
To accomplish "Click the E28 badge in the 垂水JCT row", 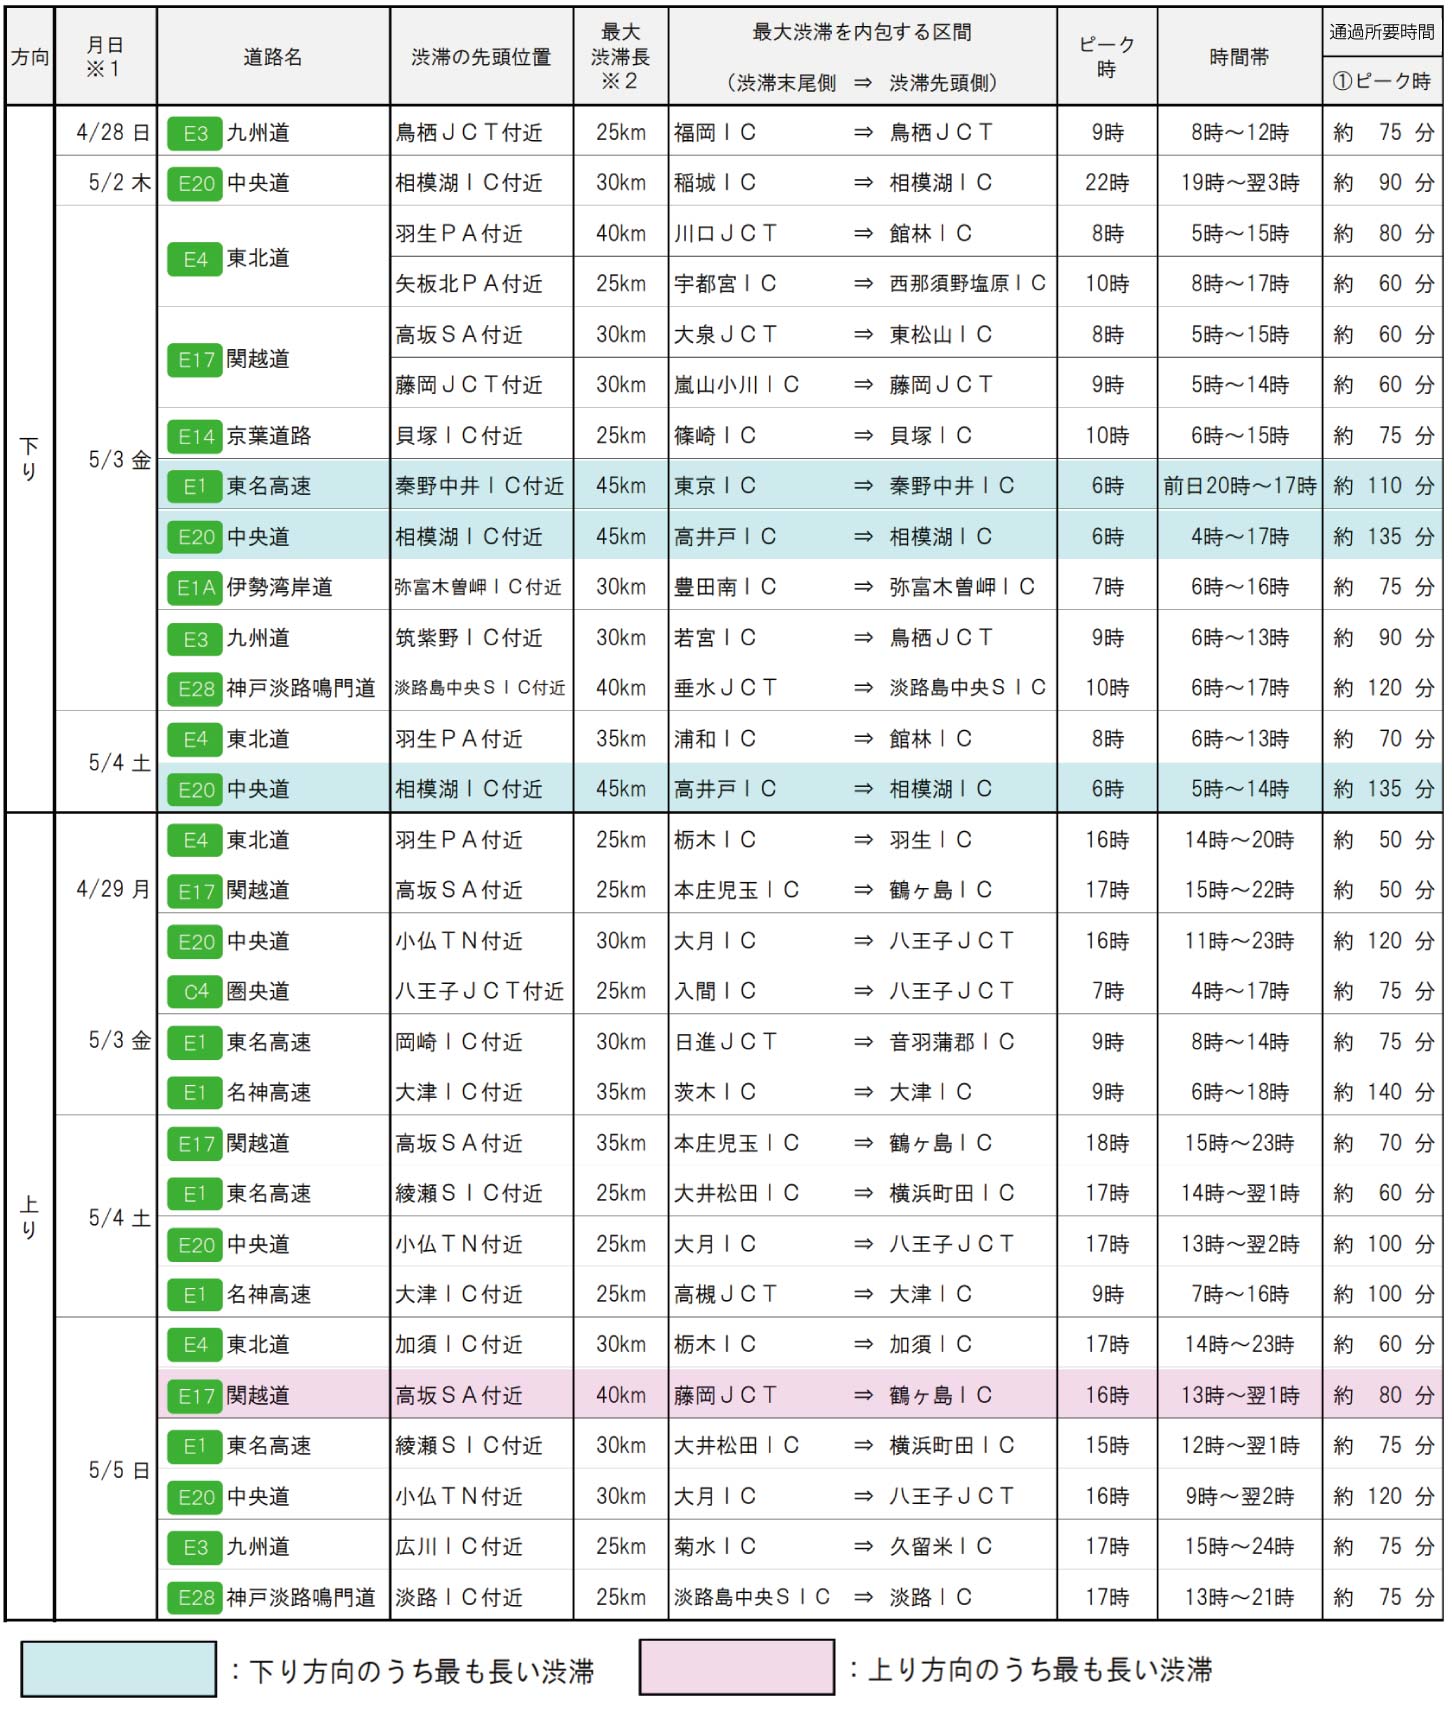I will [195, 689].
